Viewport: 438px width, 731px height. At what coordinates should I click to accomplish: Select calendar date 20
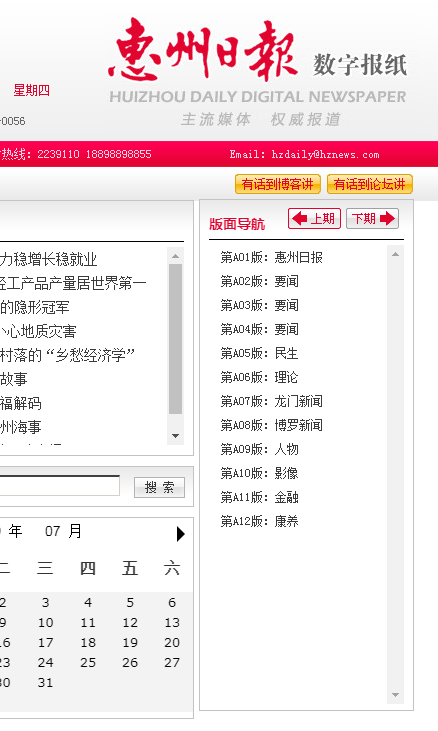pos(172,642)
